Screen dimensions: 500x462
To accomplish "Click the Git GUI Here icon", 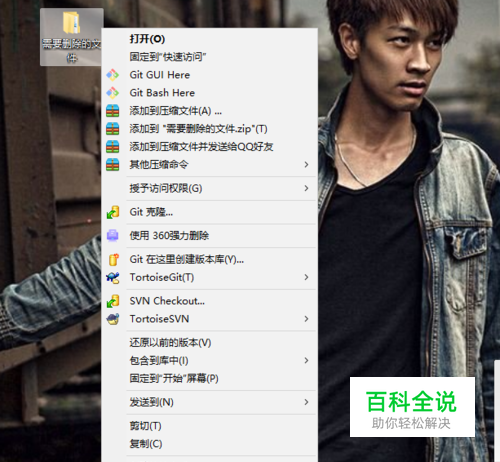I will click(x=112, y=75).
